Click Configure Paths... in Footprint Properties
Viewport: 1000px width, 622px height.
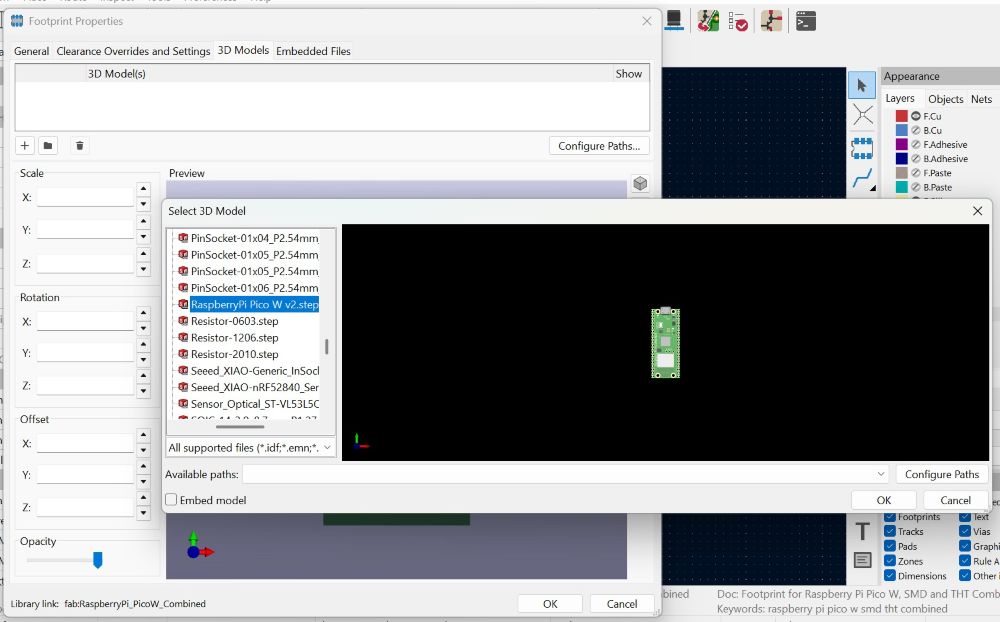click(599, 146)
